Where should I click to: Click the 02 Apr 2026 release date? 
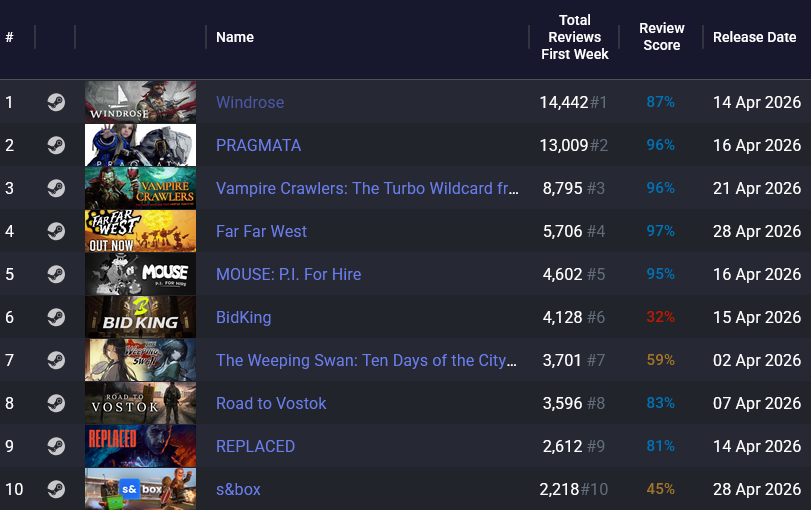[x=757, y=361]
